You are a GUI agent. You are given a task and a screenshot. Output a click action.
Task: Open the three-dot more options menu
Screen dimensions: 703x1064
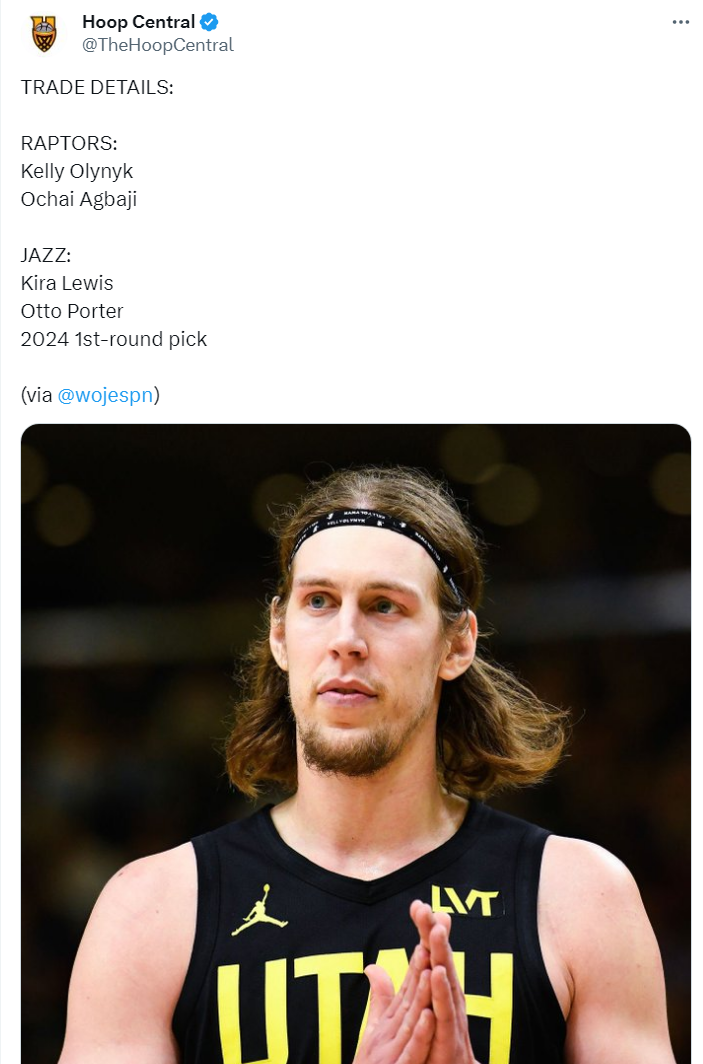click(681, 22)
